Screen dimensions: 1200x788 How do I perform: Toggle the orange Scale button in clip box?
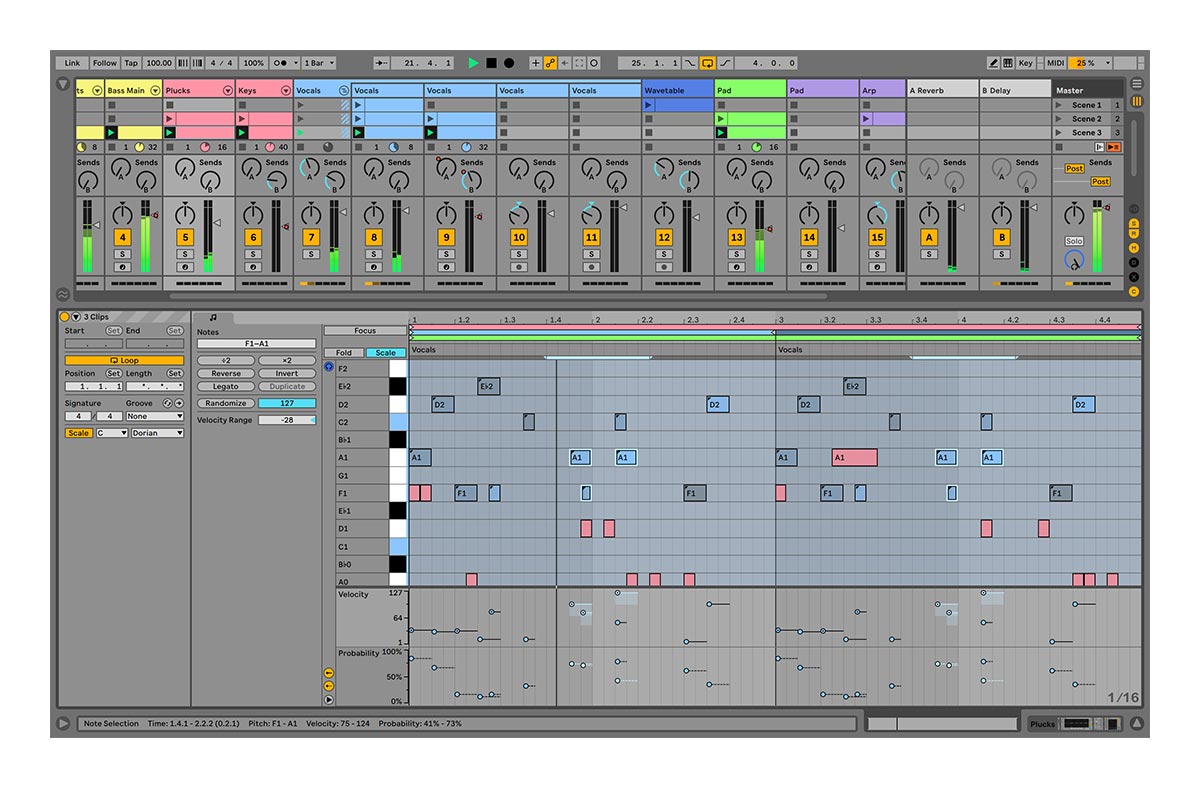pyautogui.click(x=78, y=433)
